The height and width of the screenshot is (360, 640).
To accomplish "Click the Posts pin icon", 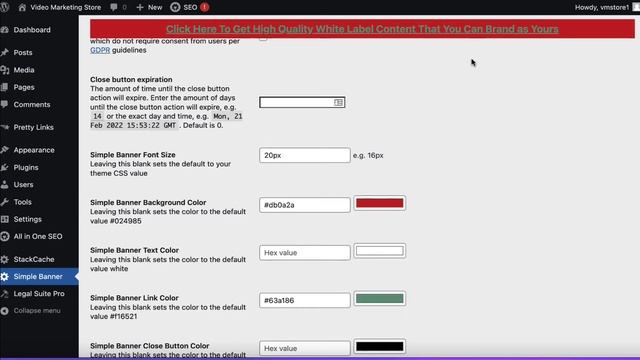I will coord(4,53).
